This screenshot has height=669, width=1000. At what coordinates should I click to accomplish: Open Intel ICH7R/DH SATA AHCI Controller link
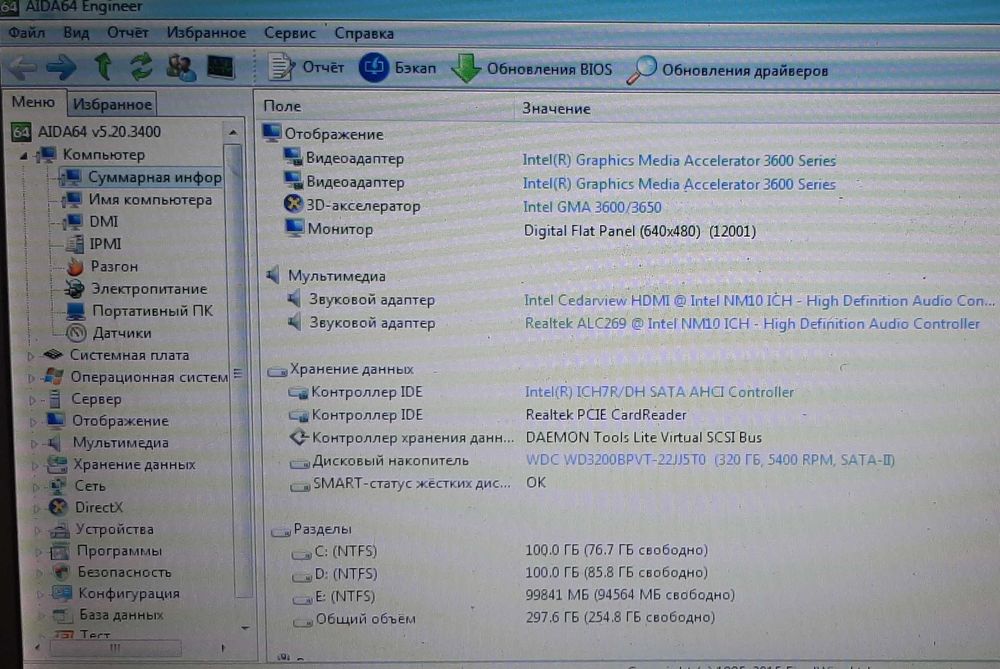[659, 392]
